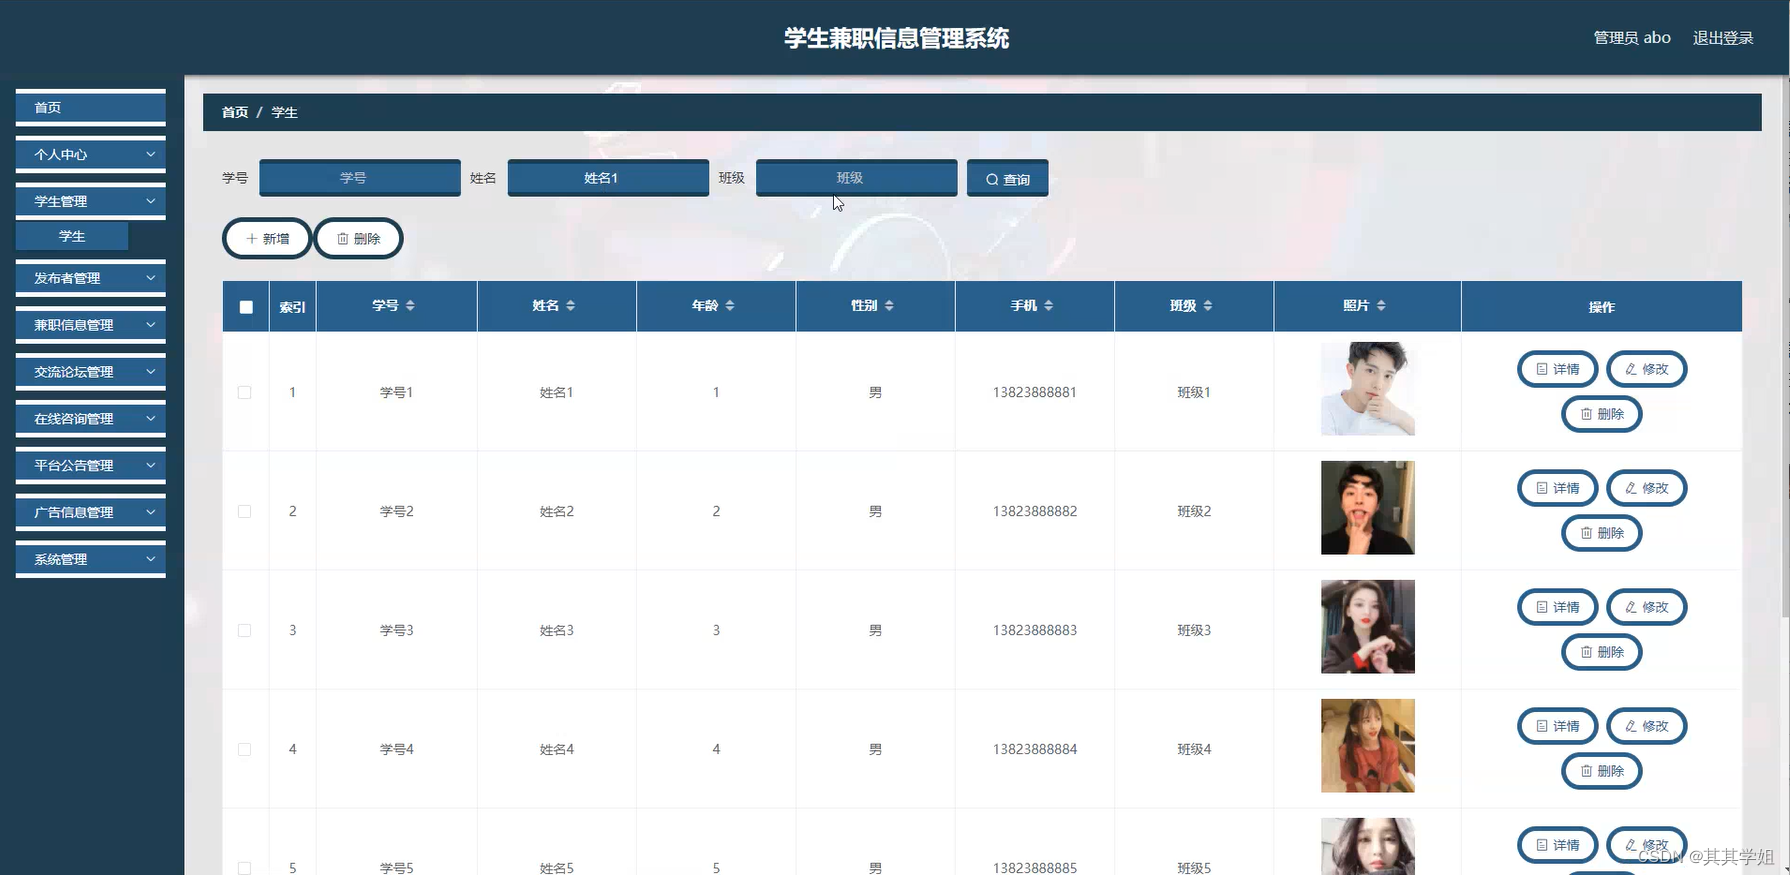Click 学生 in the breadcrumb bar
The height and width of the screenshot is (875, 1790).
coord(285,112)
